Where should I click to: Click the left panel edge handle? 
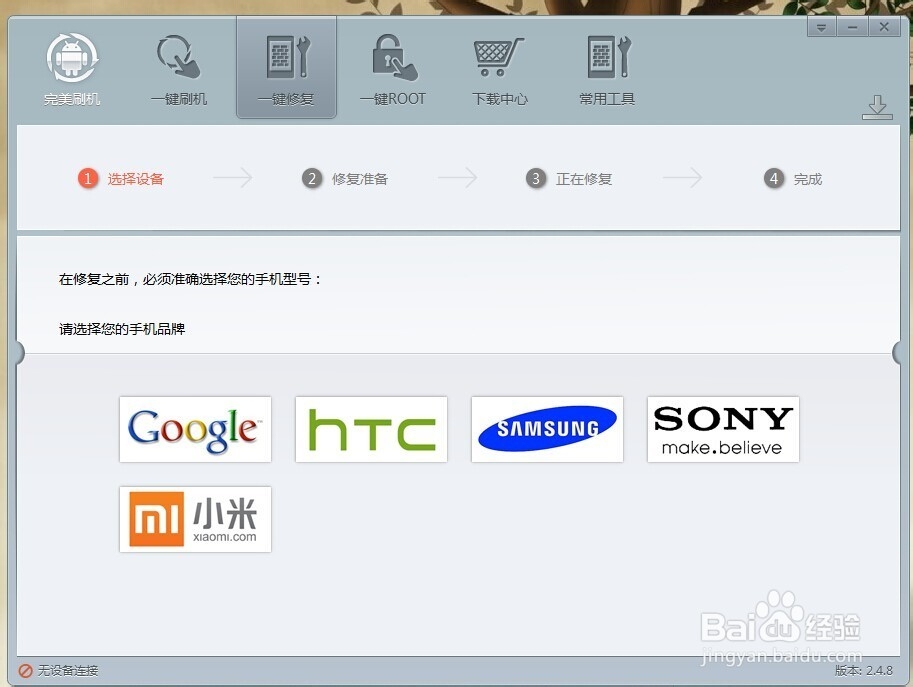pyautogui.click(x=20, y=352)
